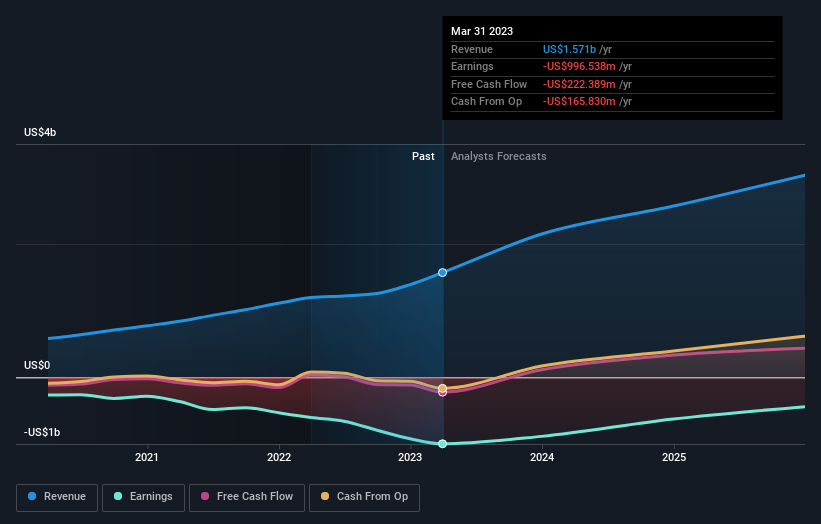
Task: Select the Past section label
Action: pos(423,156)
